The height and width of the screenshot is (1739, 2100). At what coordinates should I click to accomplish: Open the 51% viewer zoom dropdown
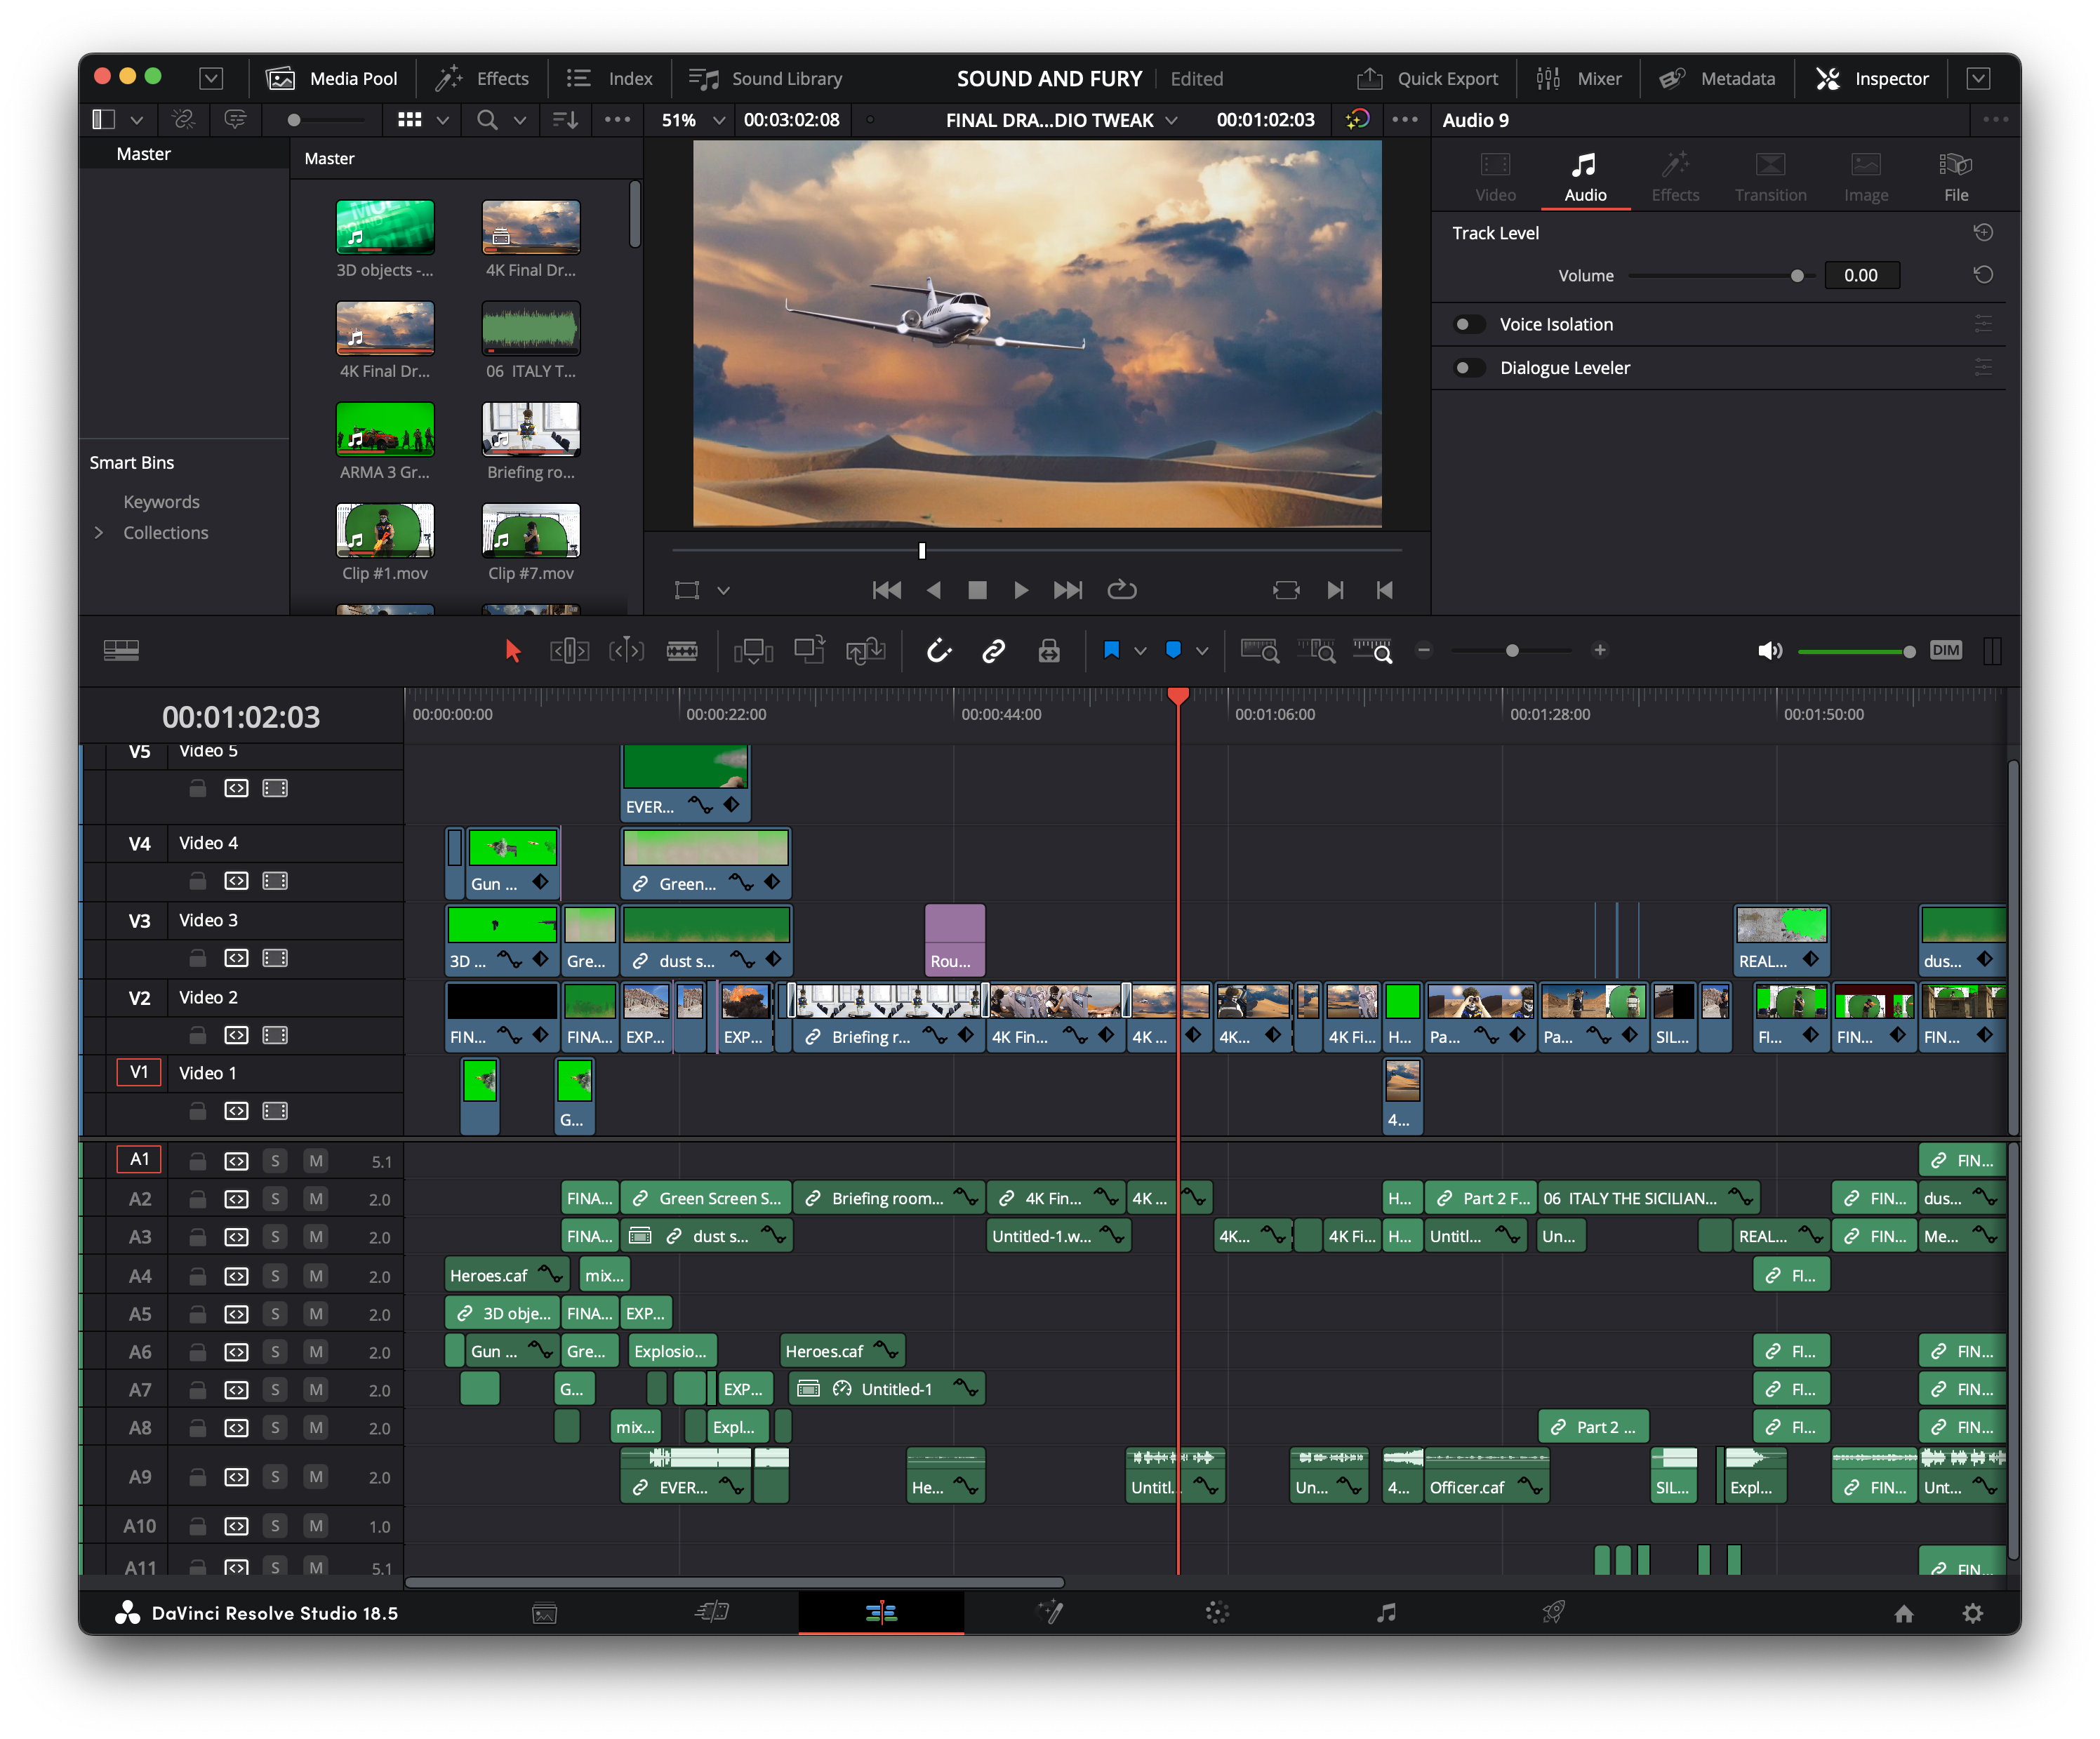[717, 120]
